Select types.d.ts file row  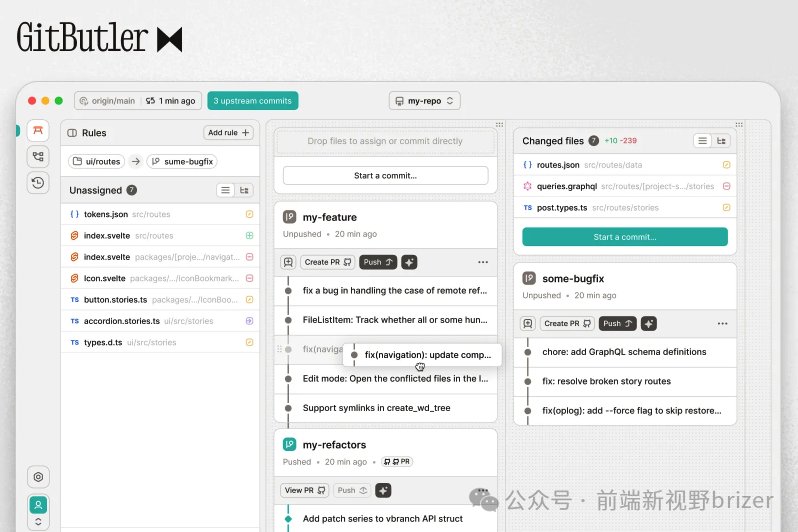[160, 343]
